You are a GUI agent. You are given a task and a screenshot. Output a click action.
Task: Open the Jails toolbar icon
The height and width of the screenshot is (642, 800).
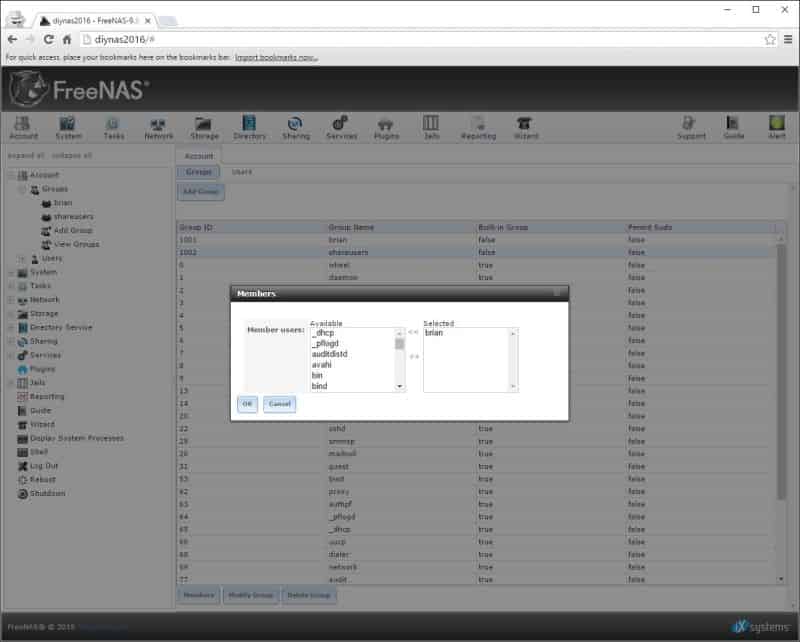click(x=431, y=128)
